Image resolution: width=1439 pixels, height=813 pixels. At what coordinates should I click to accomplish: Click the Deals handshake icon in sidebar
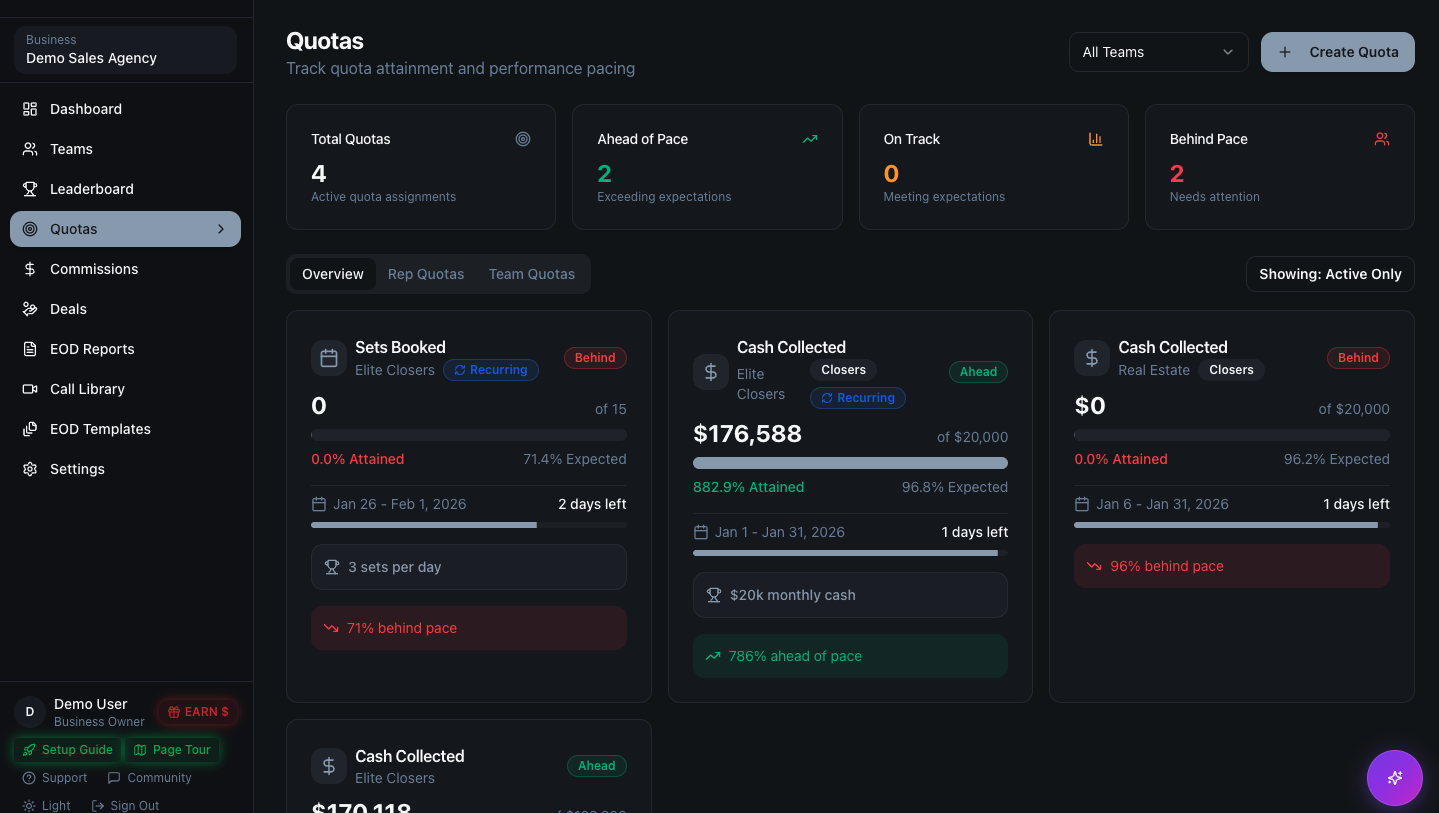point(30,309)
